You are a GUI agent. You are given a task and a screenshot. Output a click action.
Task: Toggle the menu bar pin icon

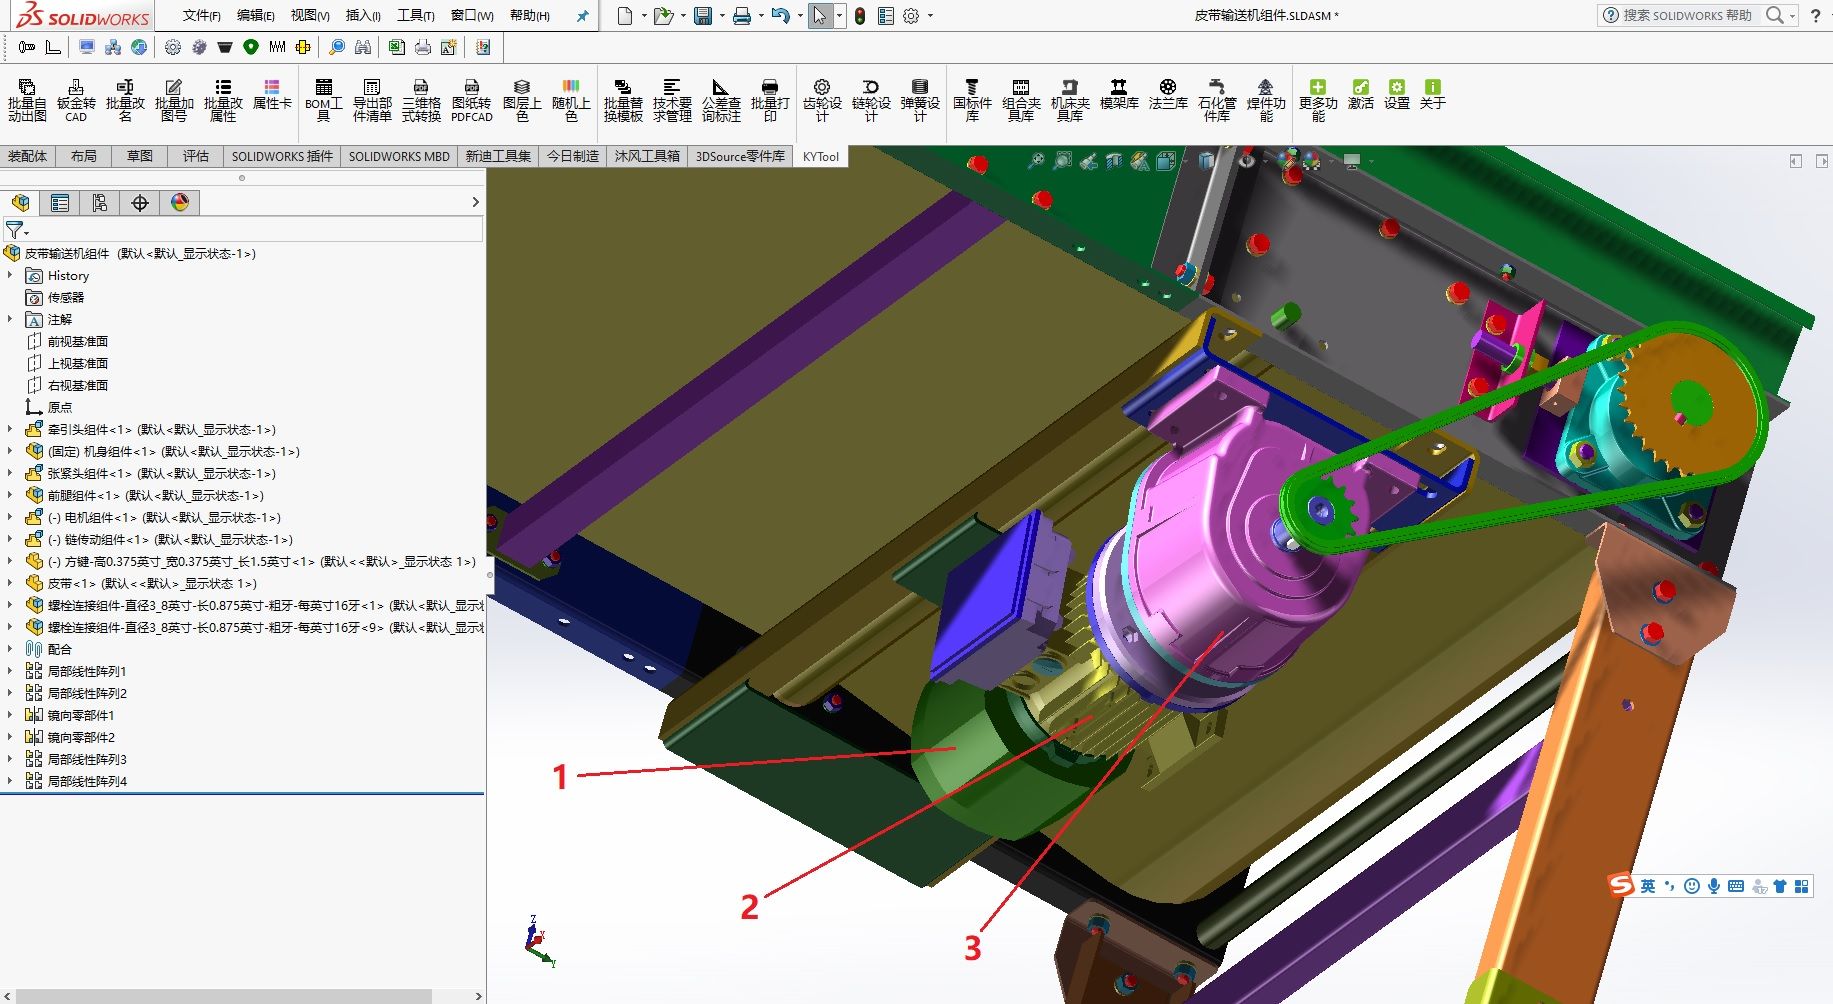tap(582, 16)
